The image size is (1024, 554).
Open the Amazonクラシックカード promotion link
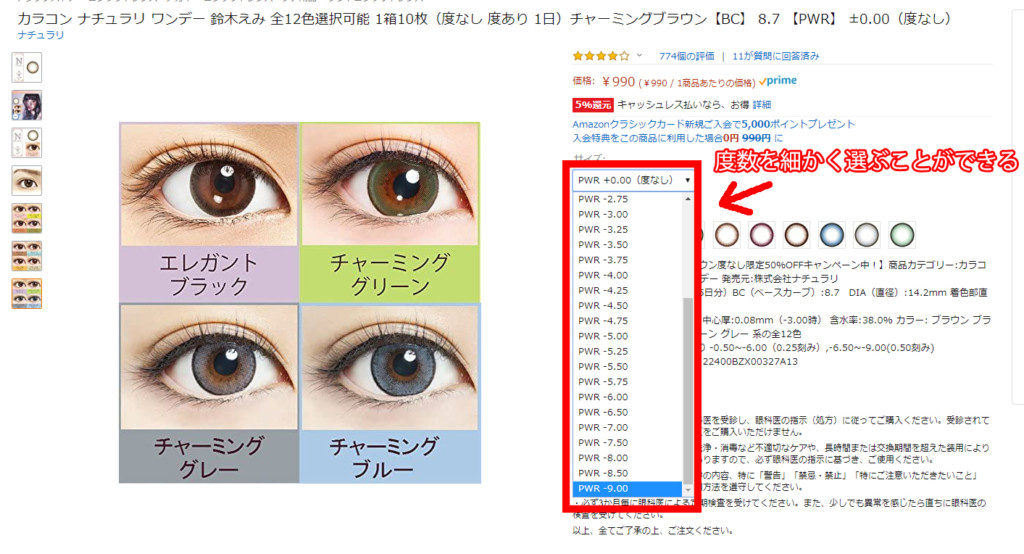point(713,124)
